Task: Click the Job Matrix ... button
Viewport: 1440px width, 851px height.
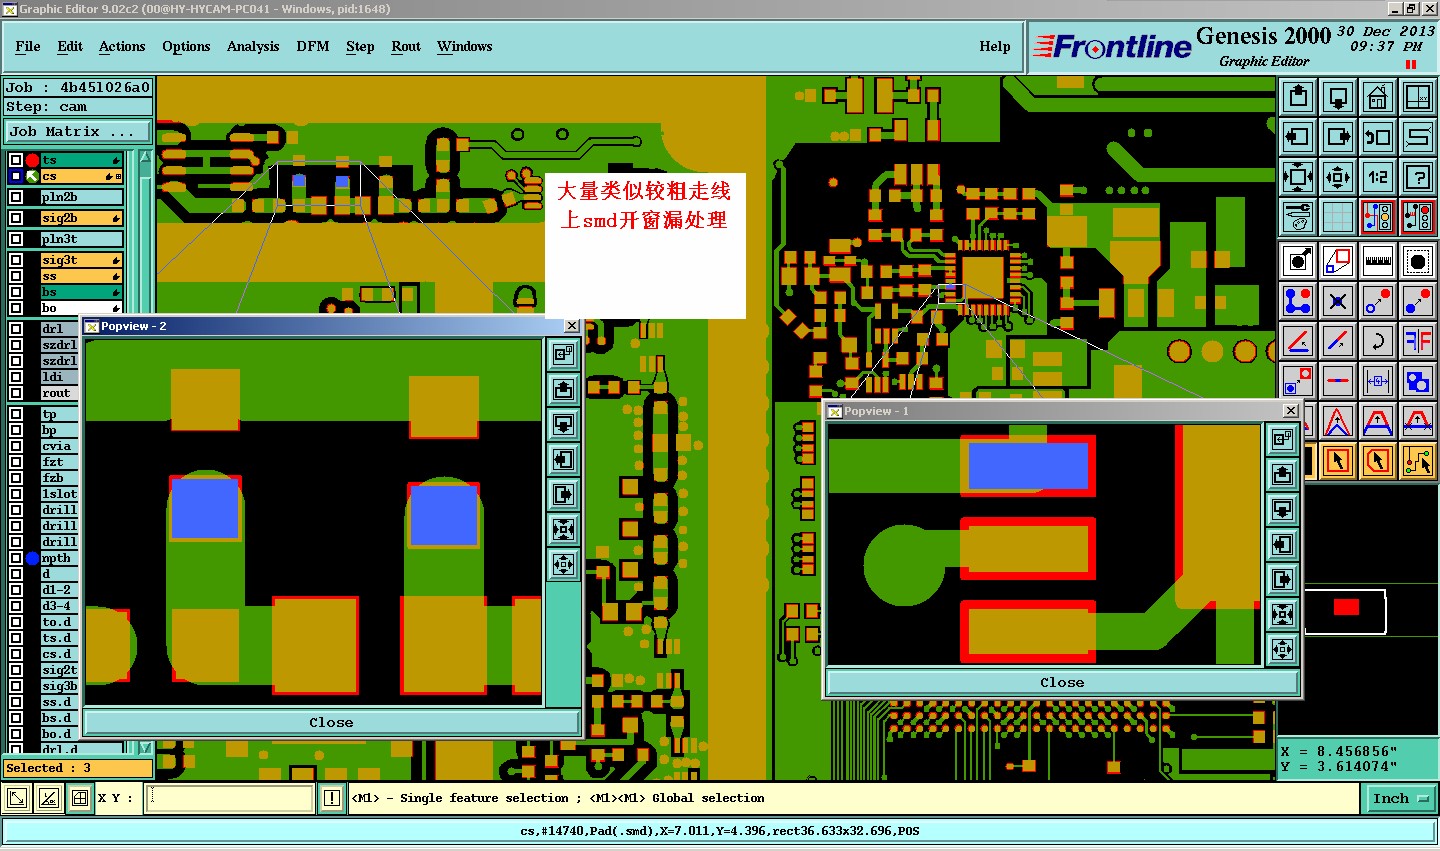Action: tap(78, 131)
